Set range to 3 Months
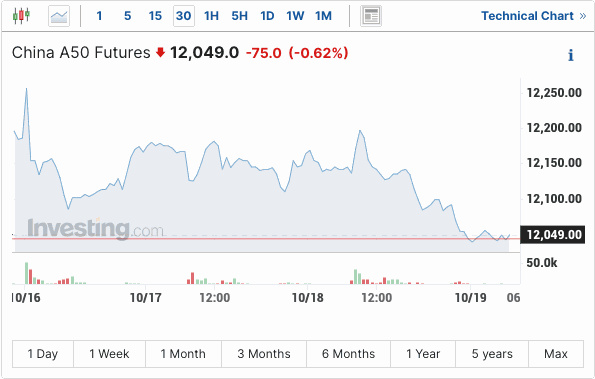Image resolution: width=595 pixels, height=379 pixels. click(x=264, y=354)
